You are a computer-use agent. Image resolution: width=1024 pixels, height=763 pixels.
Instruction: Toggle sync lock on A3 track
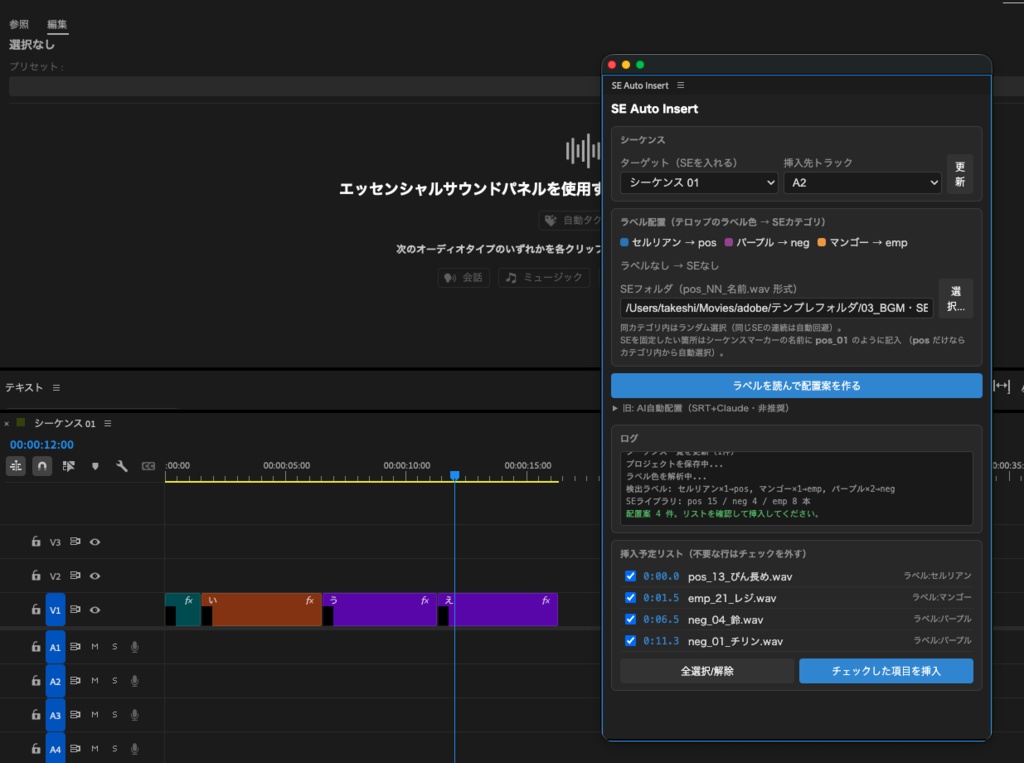tap(75, 715)
